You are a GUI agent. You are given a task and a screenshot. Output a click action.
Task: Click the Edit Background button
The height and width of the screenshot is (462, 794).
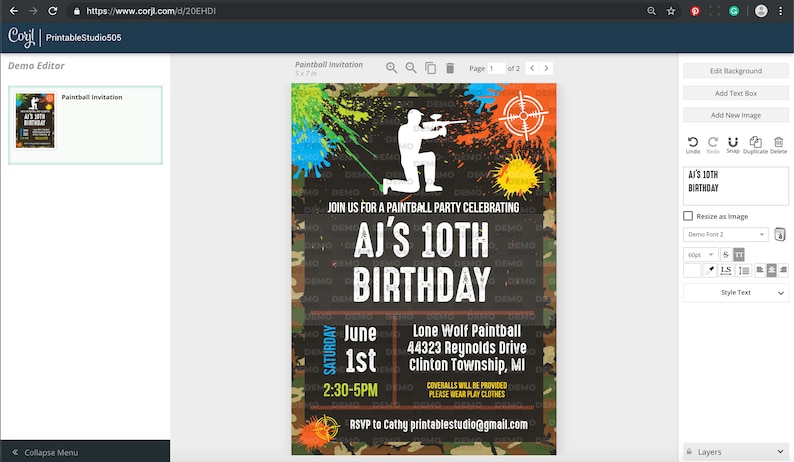coord(736,71)
